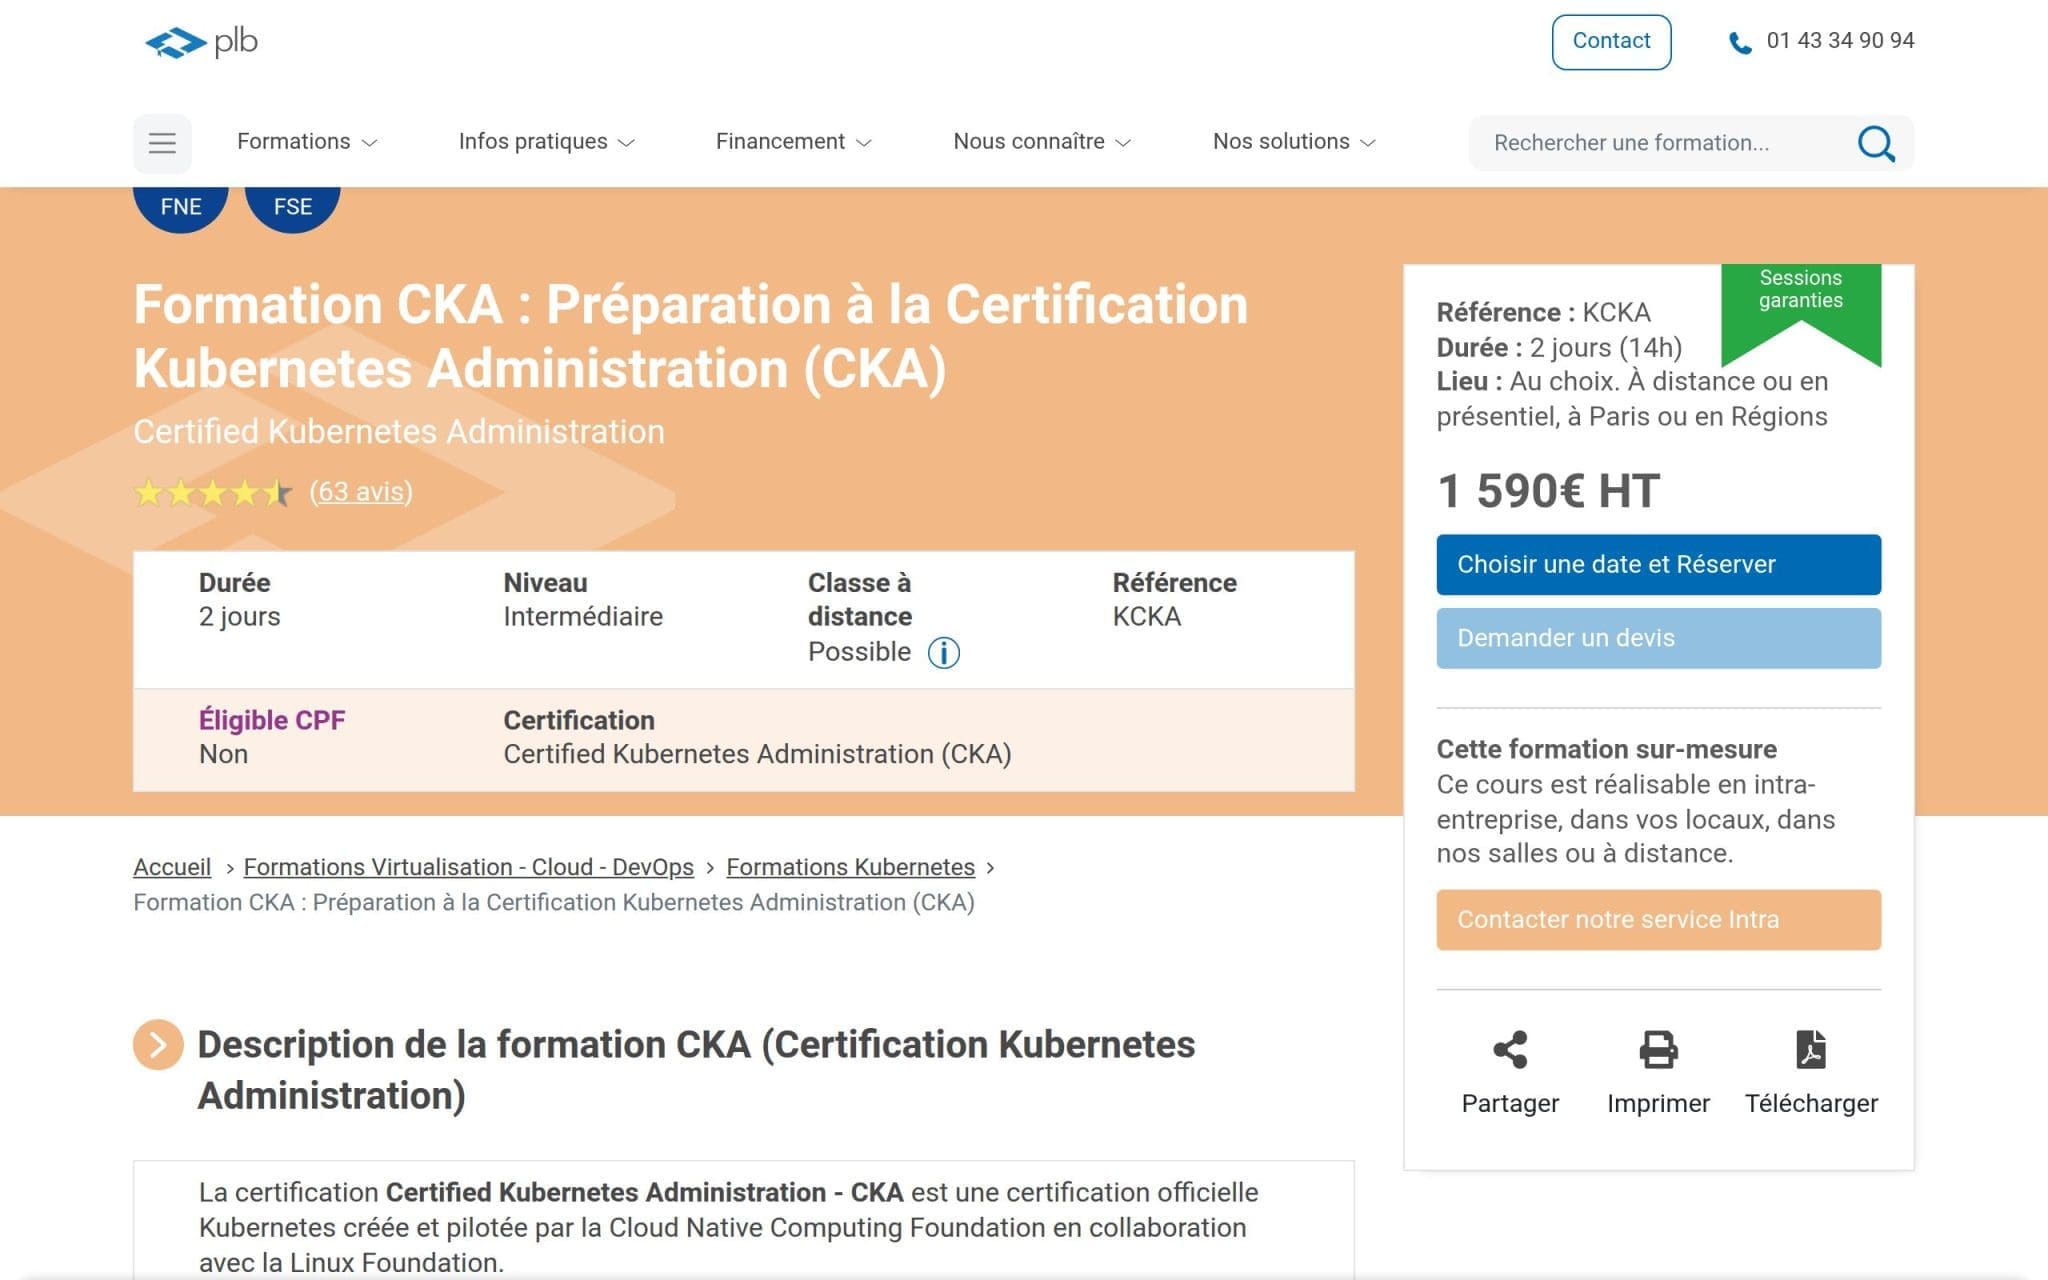
Task: Click the FSE badge
Action: point(293,207)
